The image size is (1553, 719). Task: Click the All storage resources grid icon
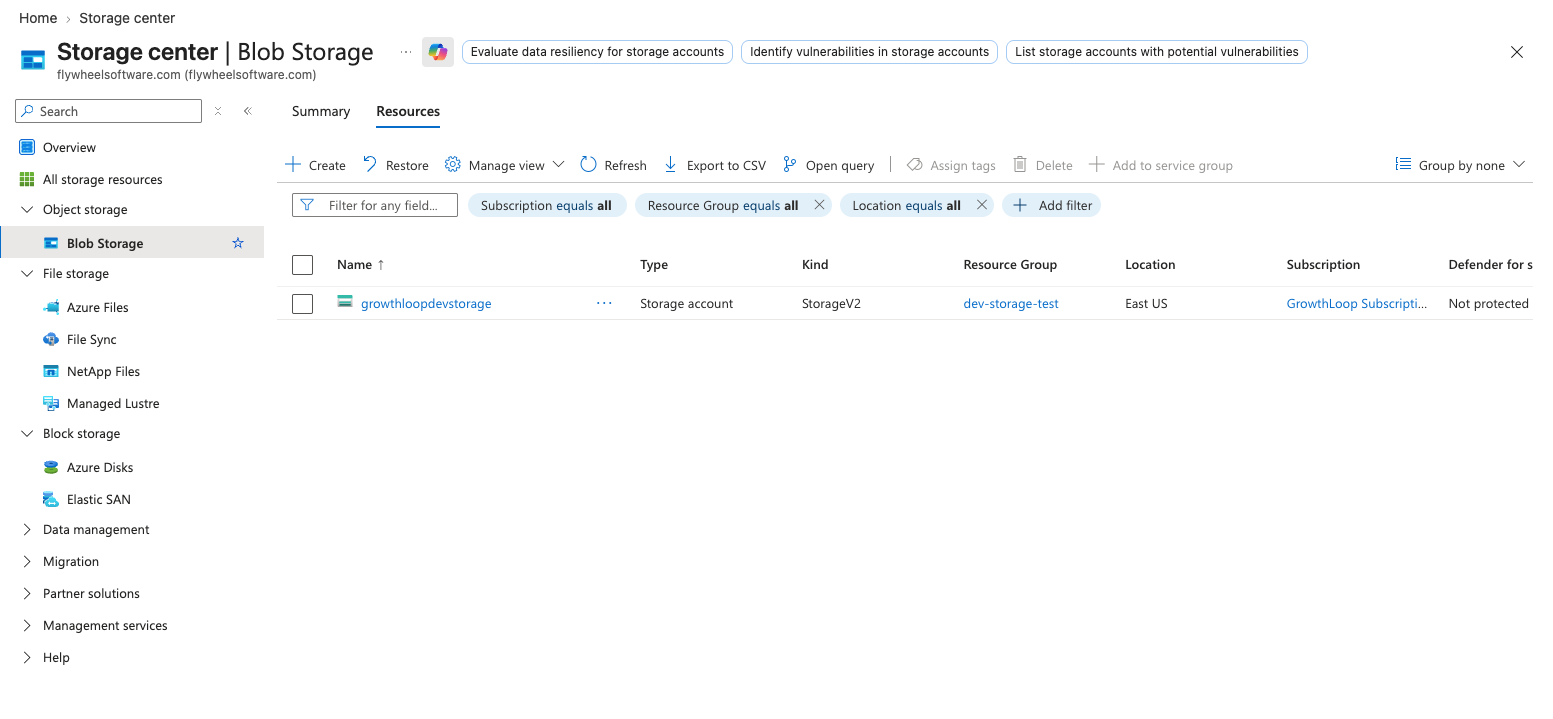pos(27,179)
